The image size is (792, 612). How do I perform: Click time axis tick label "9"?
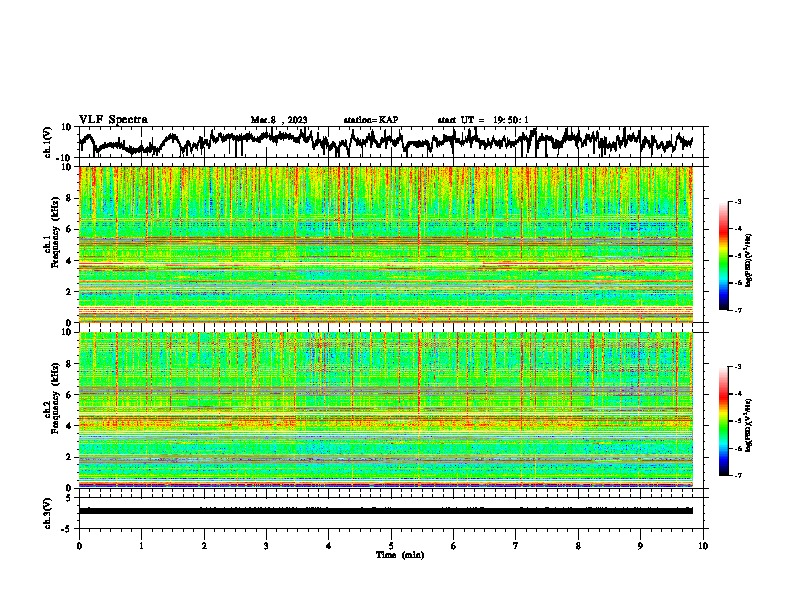tap(640, 546)
